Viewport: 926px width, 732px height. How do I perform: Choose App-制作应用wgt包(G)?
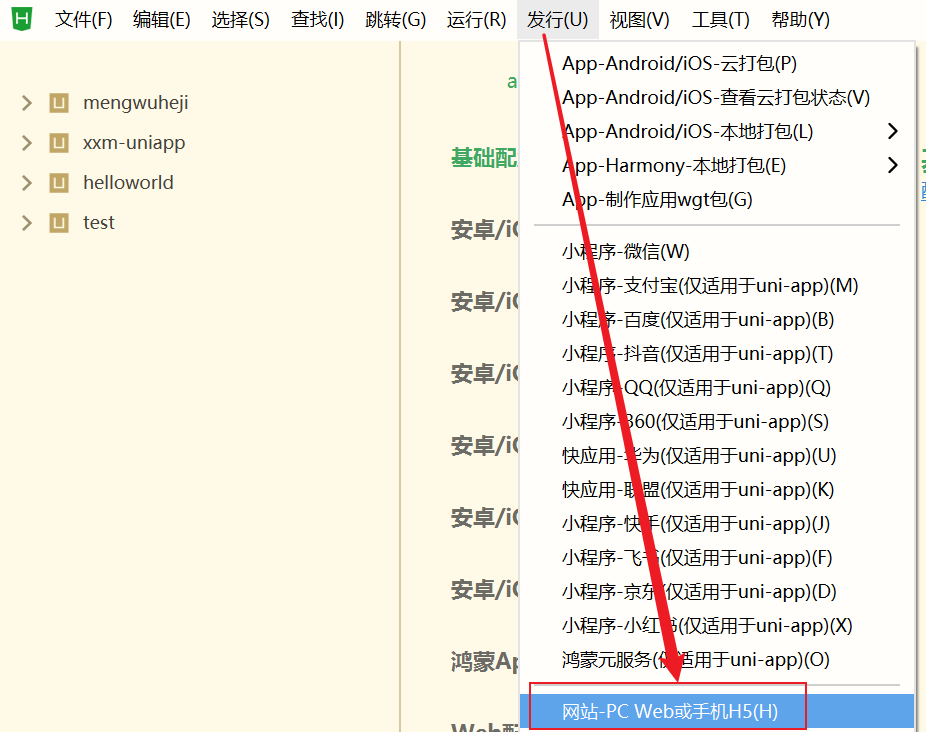tap(717, 200)
